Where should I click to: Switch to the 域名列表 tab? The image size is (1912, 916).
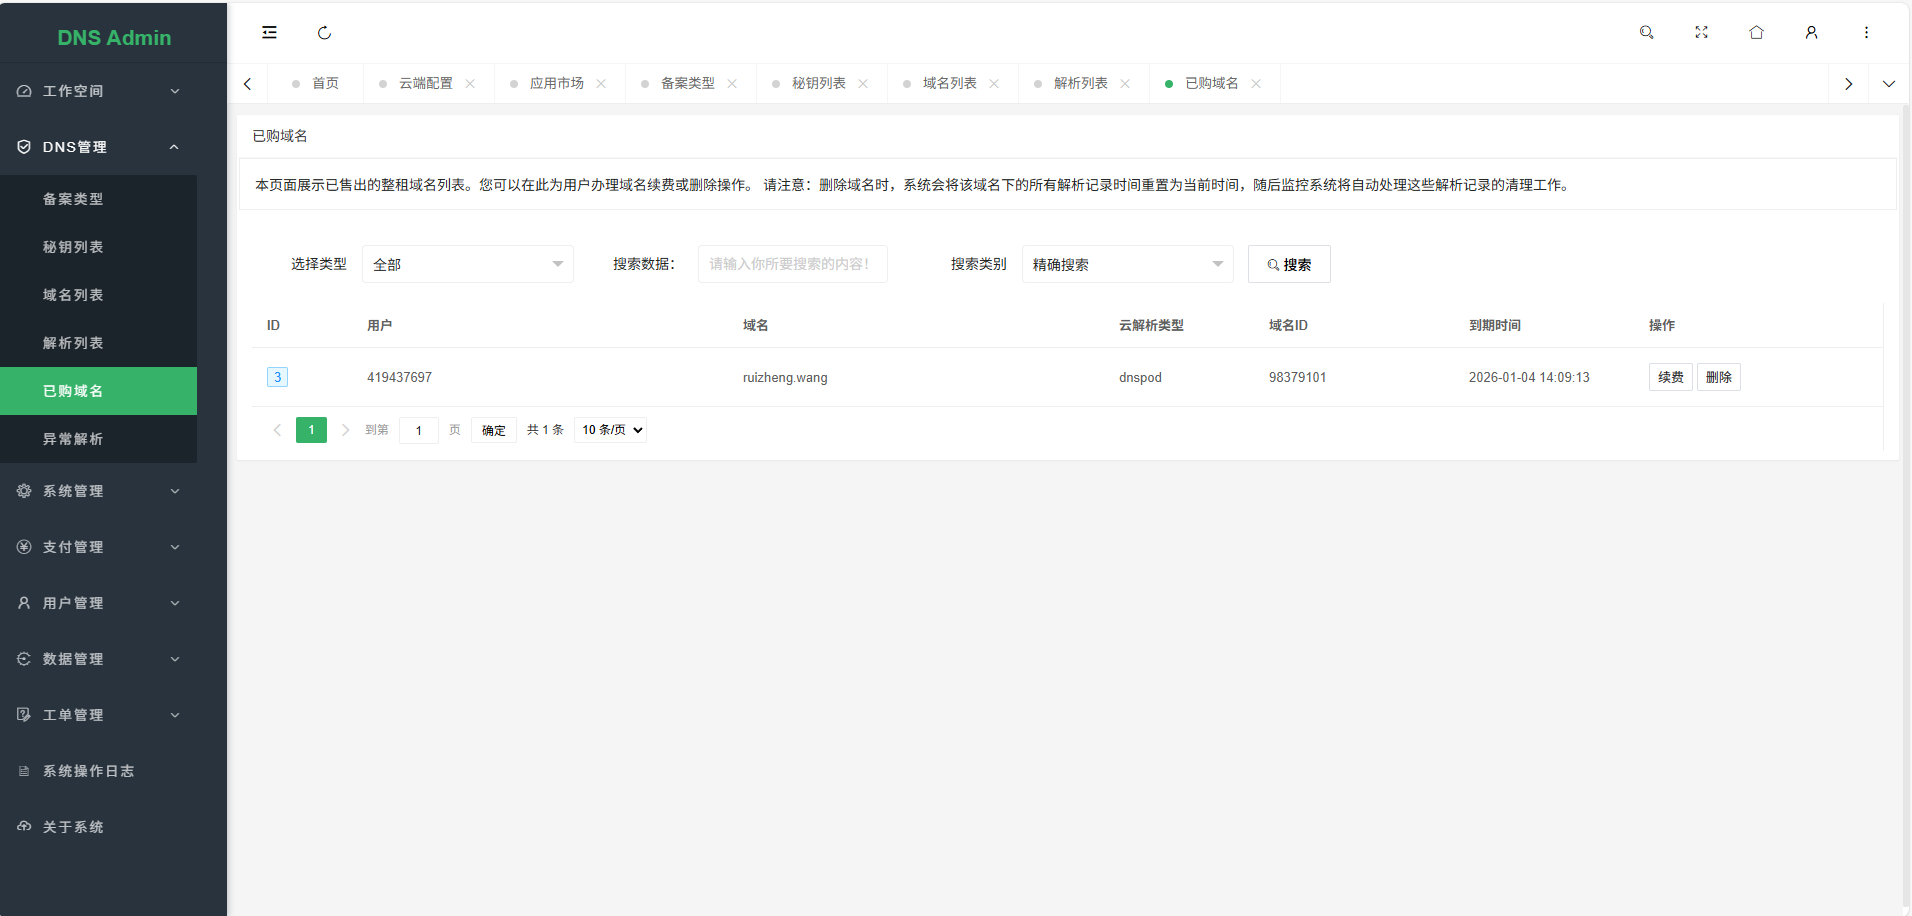point(949,84)
